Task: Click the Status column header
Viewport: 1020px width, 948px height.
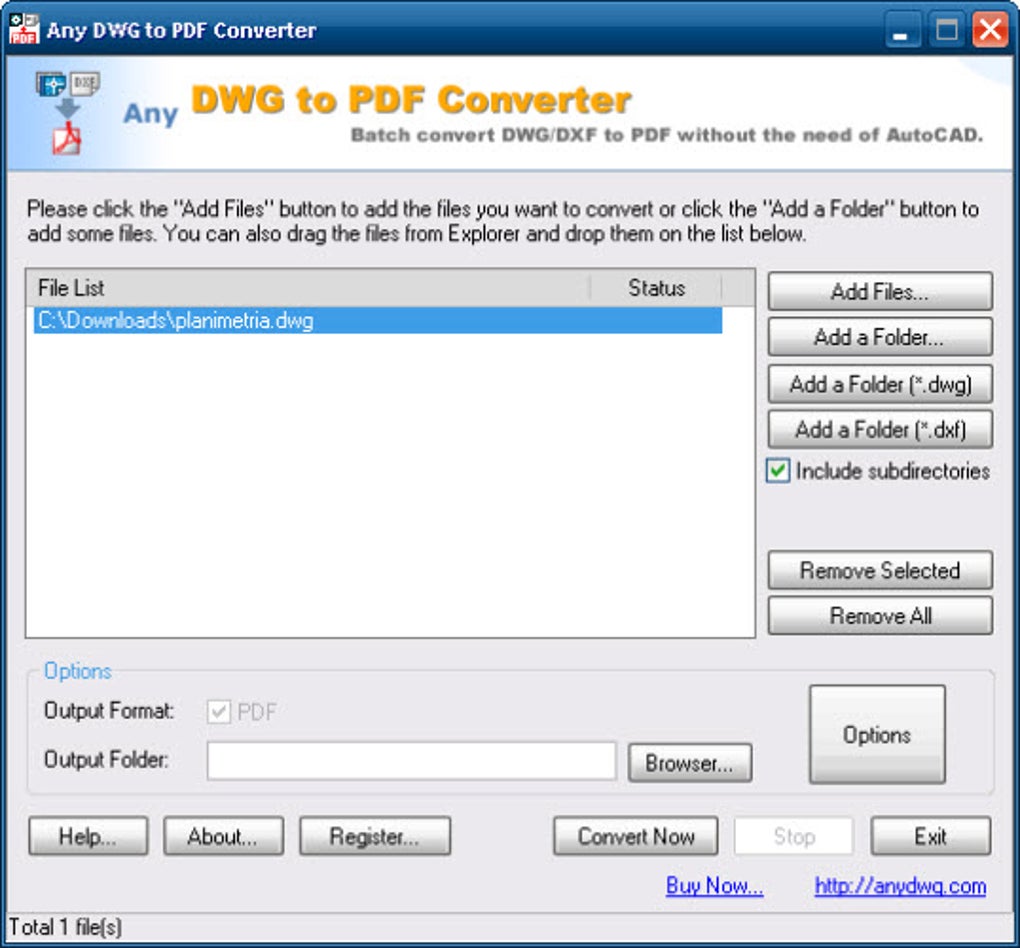Action: point(656,288)
